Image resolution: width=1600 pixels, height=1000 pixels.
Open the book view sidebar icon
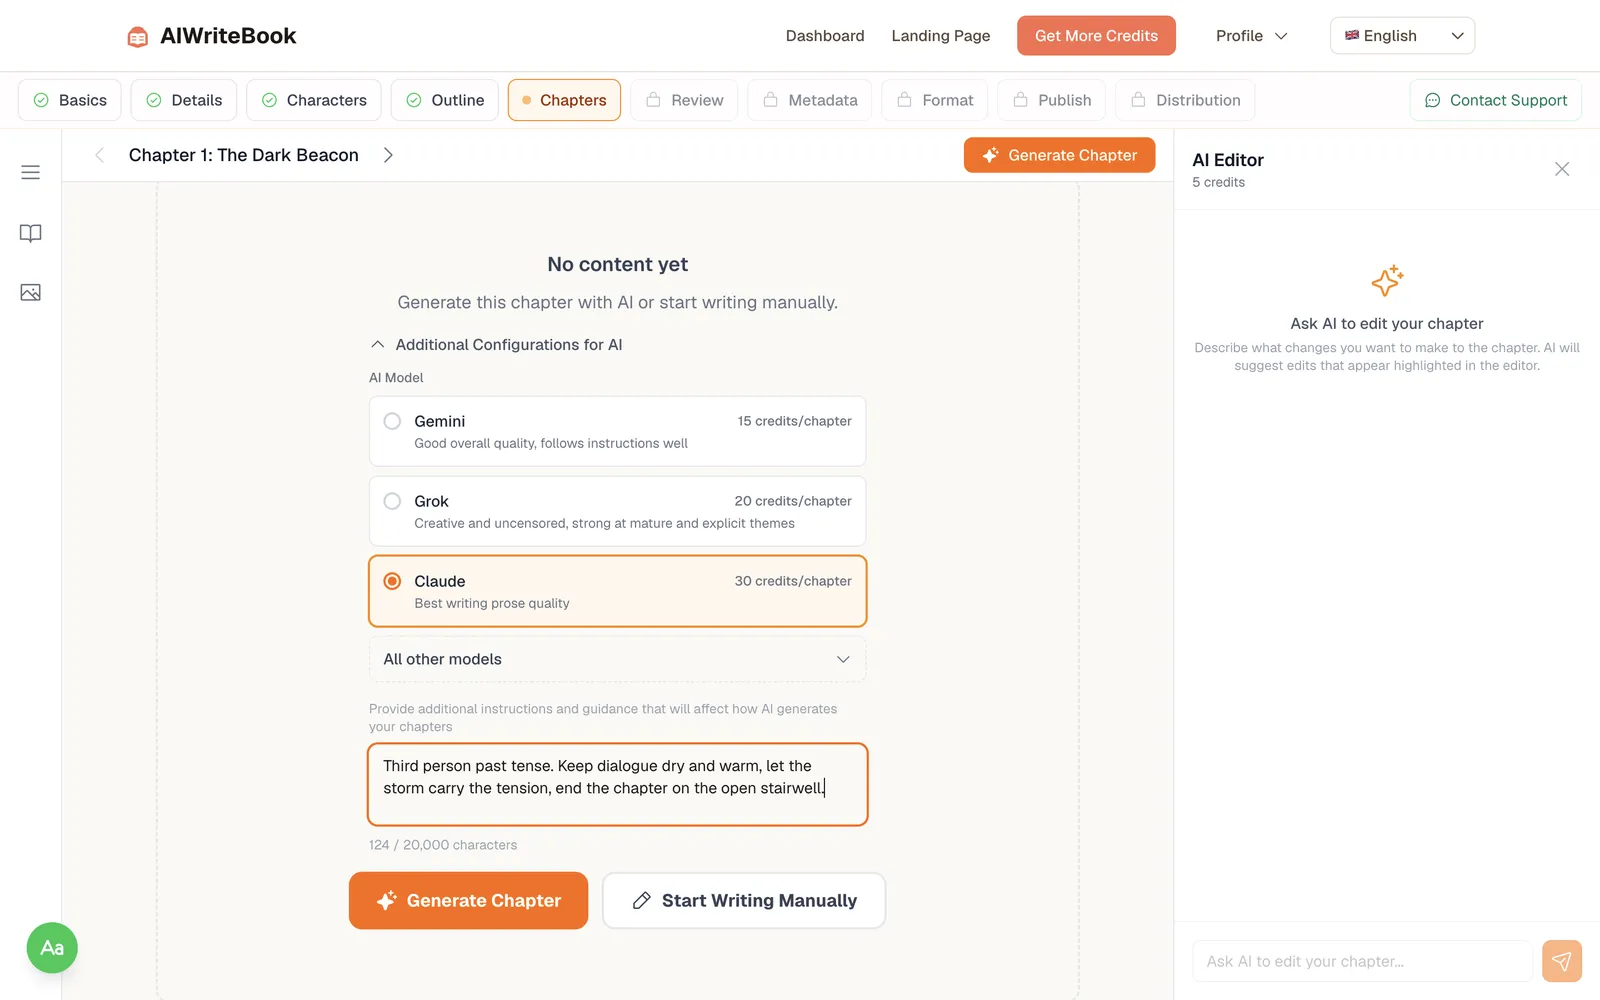point(31,233)
